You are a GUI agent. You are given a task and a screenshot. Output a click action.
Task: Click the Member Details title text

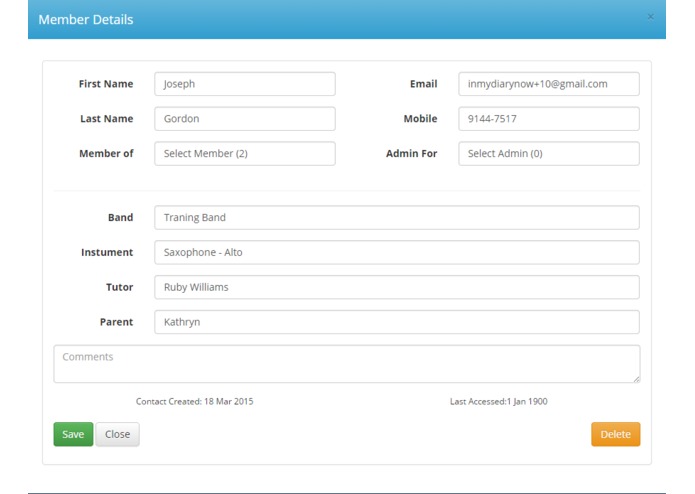86,19
